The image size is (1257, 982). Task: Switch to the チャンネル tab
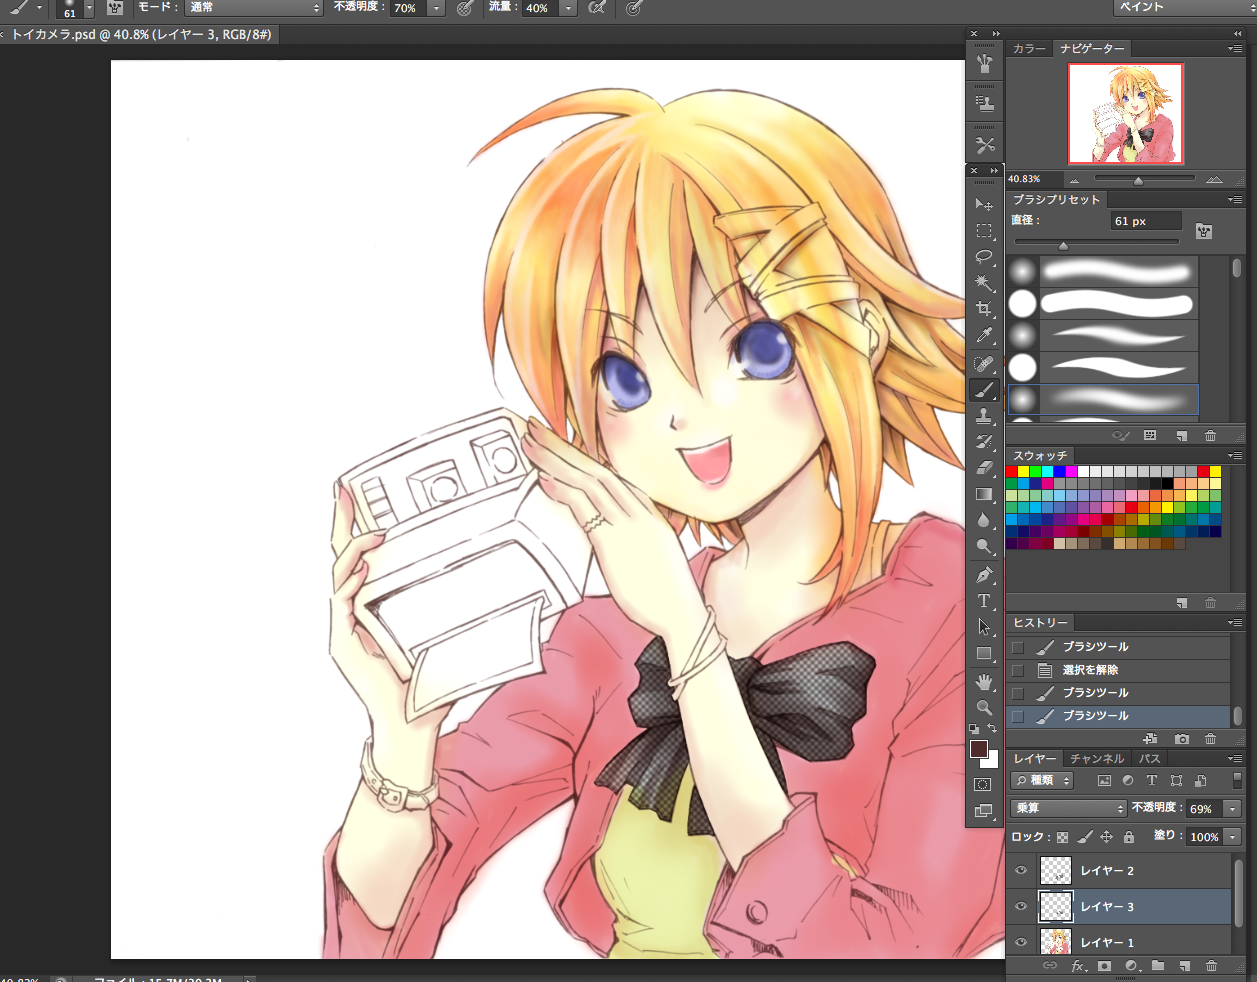1097,759
